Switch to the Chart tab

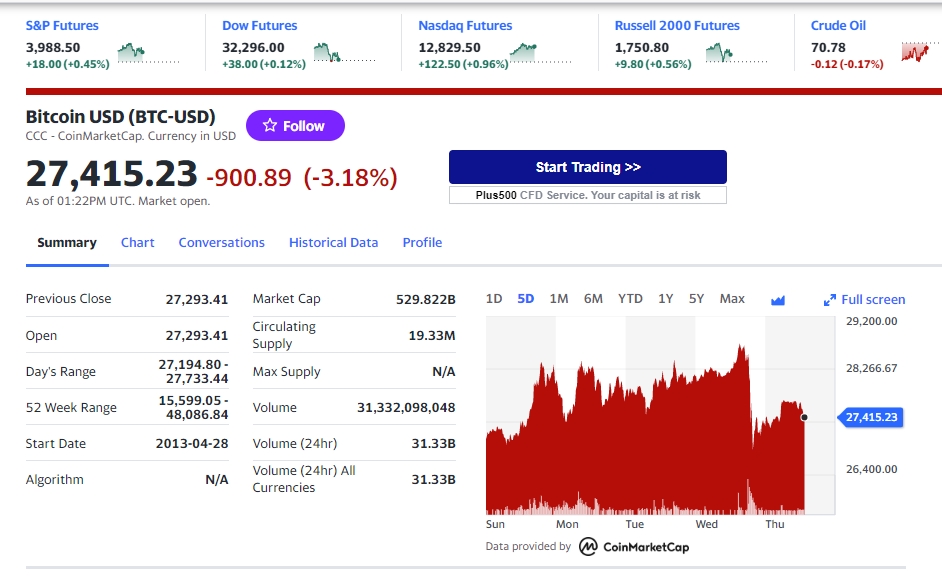point(138,242)
